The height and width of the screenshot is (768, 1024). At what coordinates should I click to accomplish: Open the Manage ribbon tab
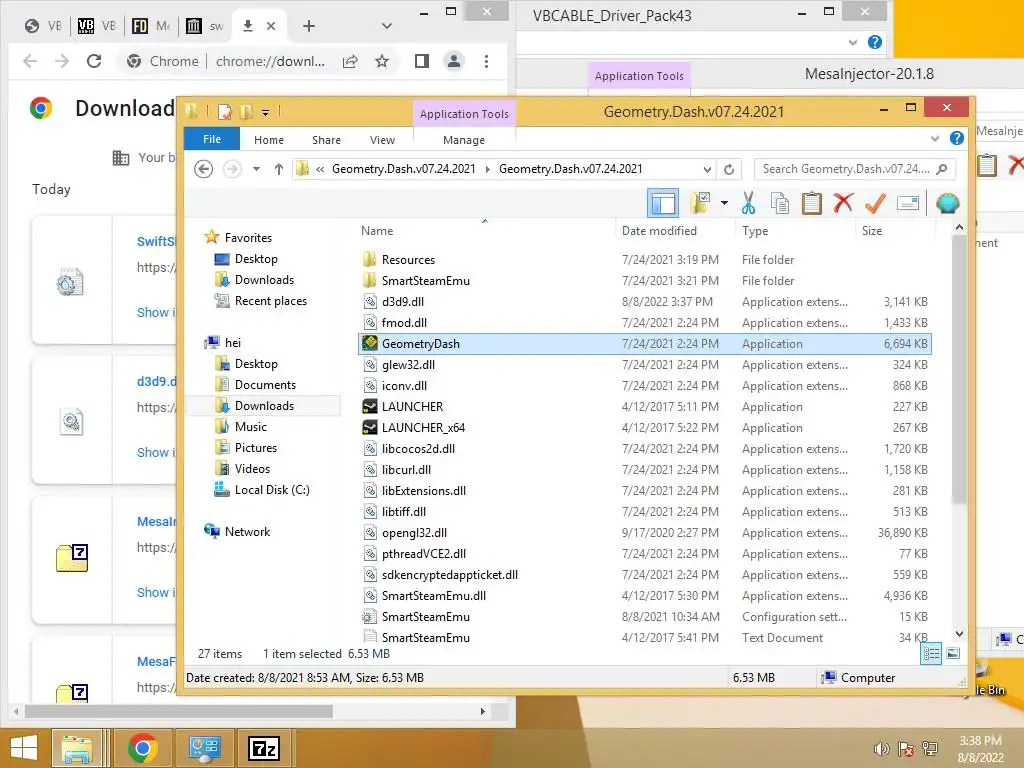click(x=464, y=140)
